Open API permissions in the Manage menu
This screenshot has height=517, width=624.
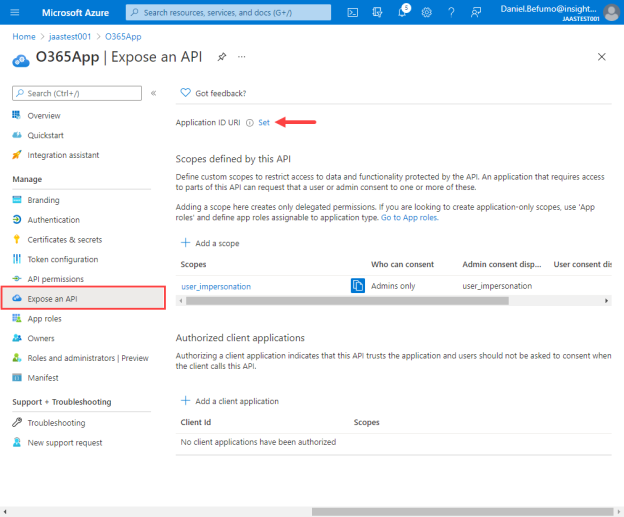[56, 279]
